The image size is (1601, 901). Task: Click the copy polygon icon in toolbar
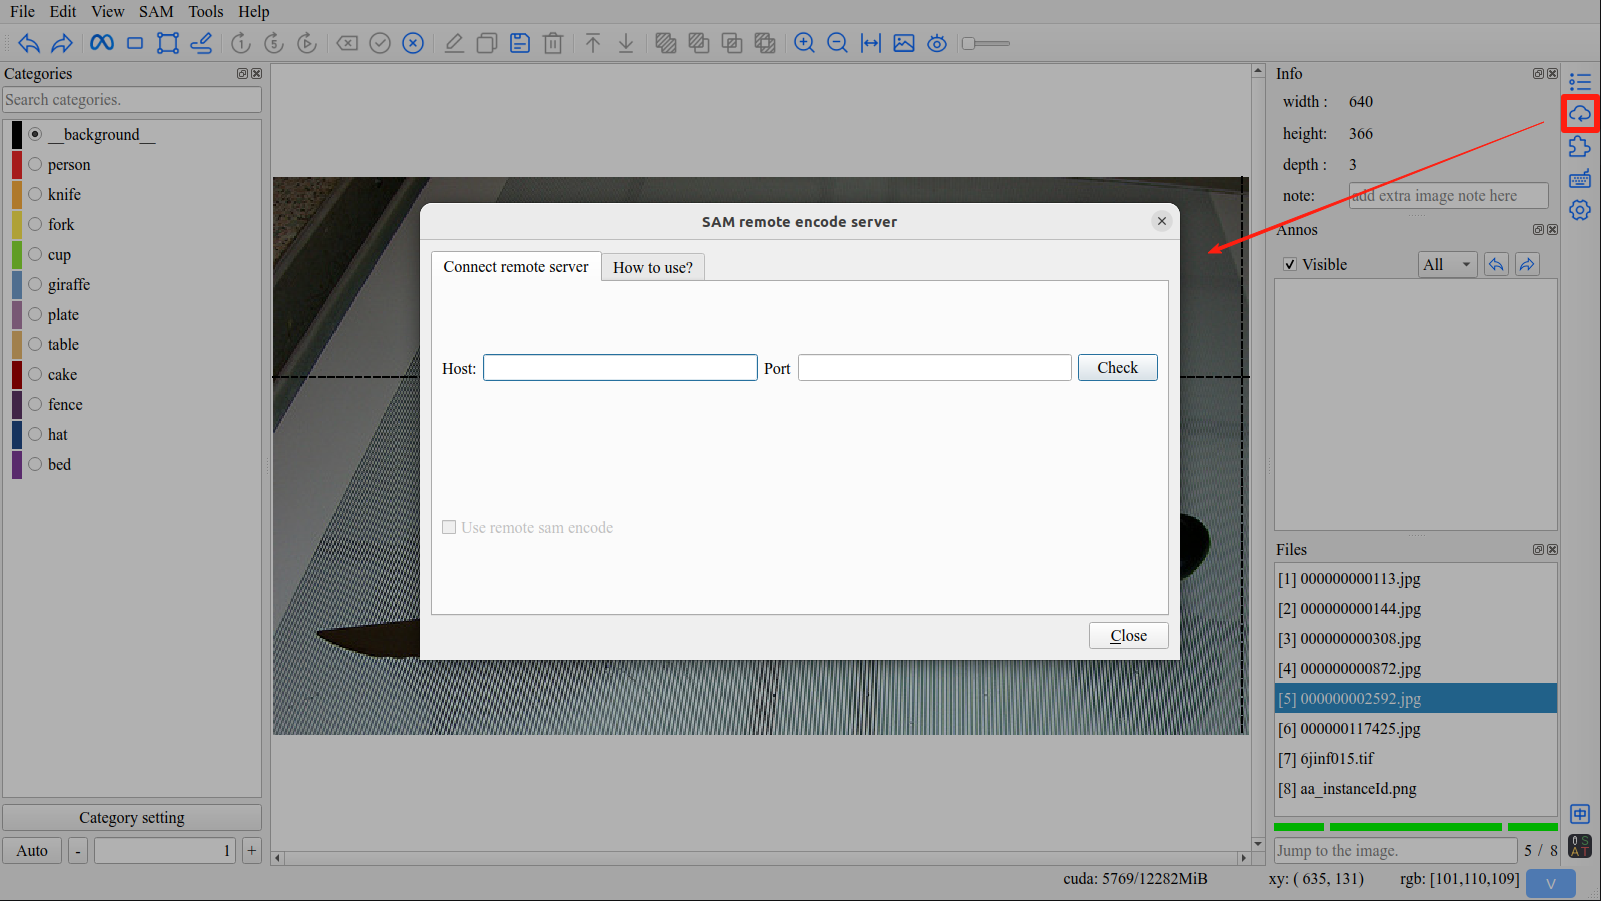pos(487,43)
